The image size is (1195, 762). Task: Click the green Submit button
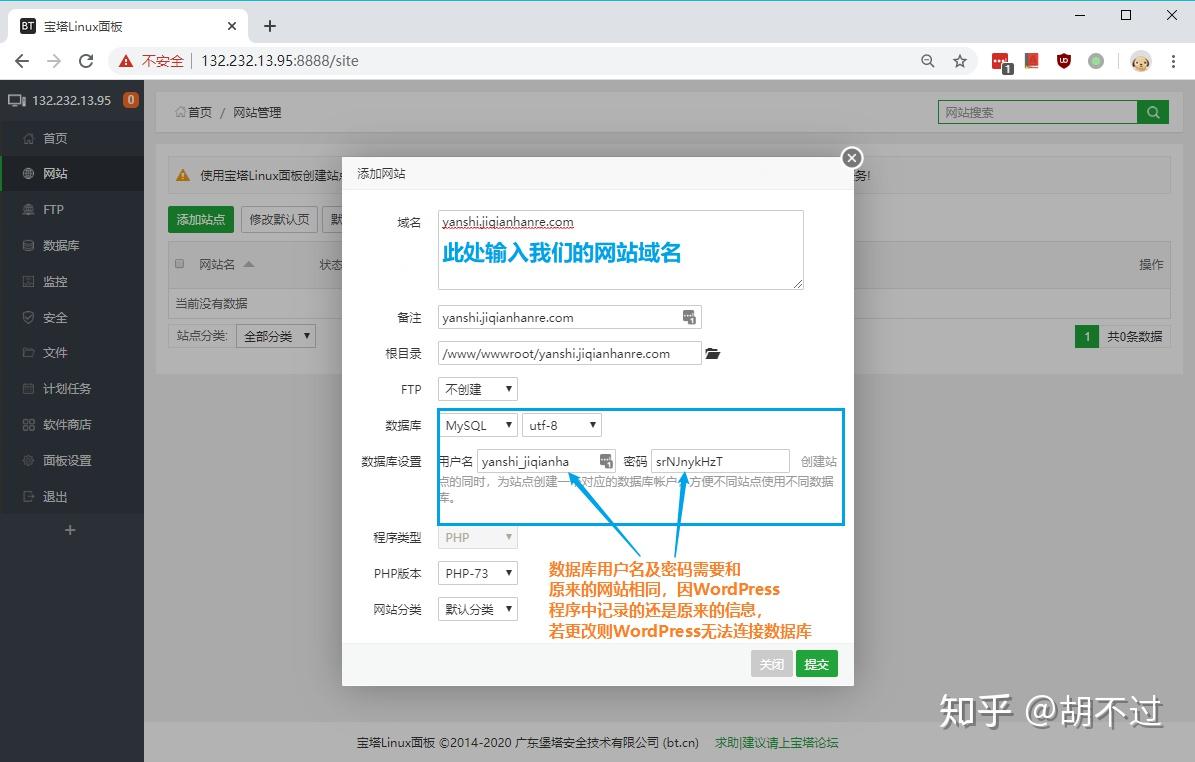[816, 664]
